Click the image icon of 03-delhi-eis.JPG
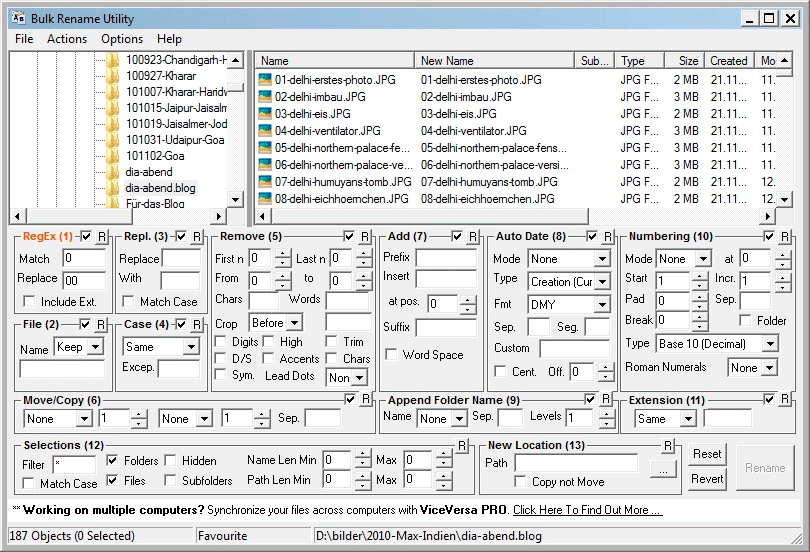This screenshot has width=810, height=552. click(265, 114)
